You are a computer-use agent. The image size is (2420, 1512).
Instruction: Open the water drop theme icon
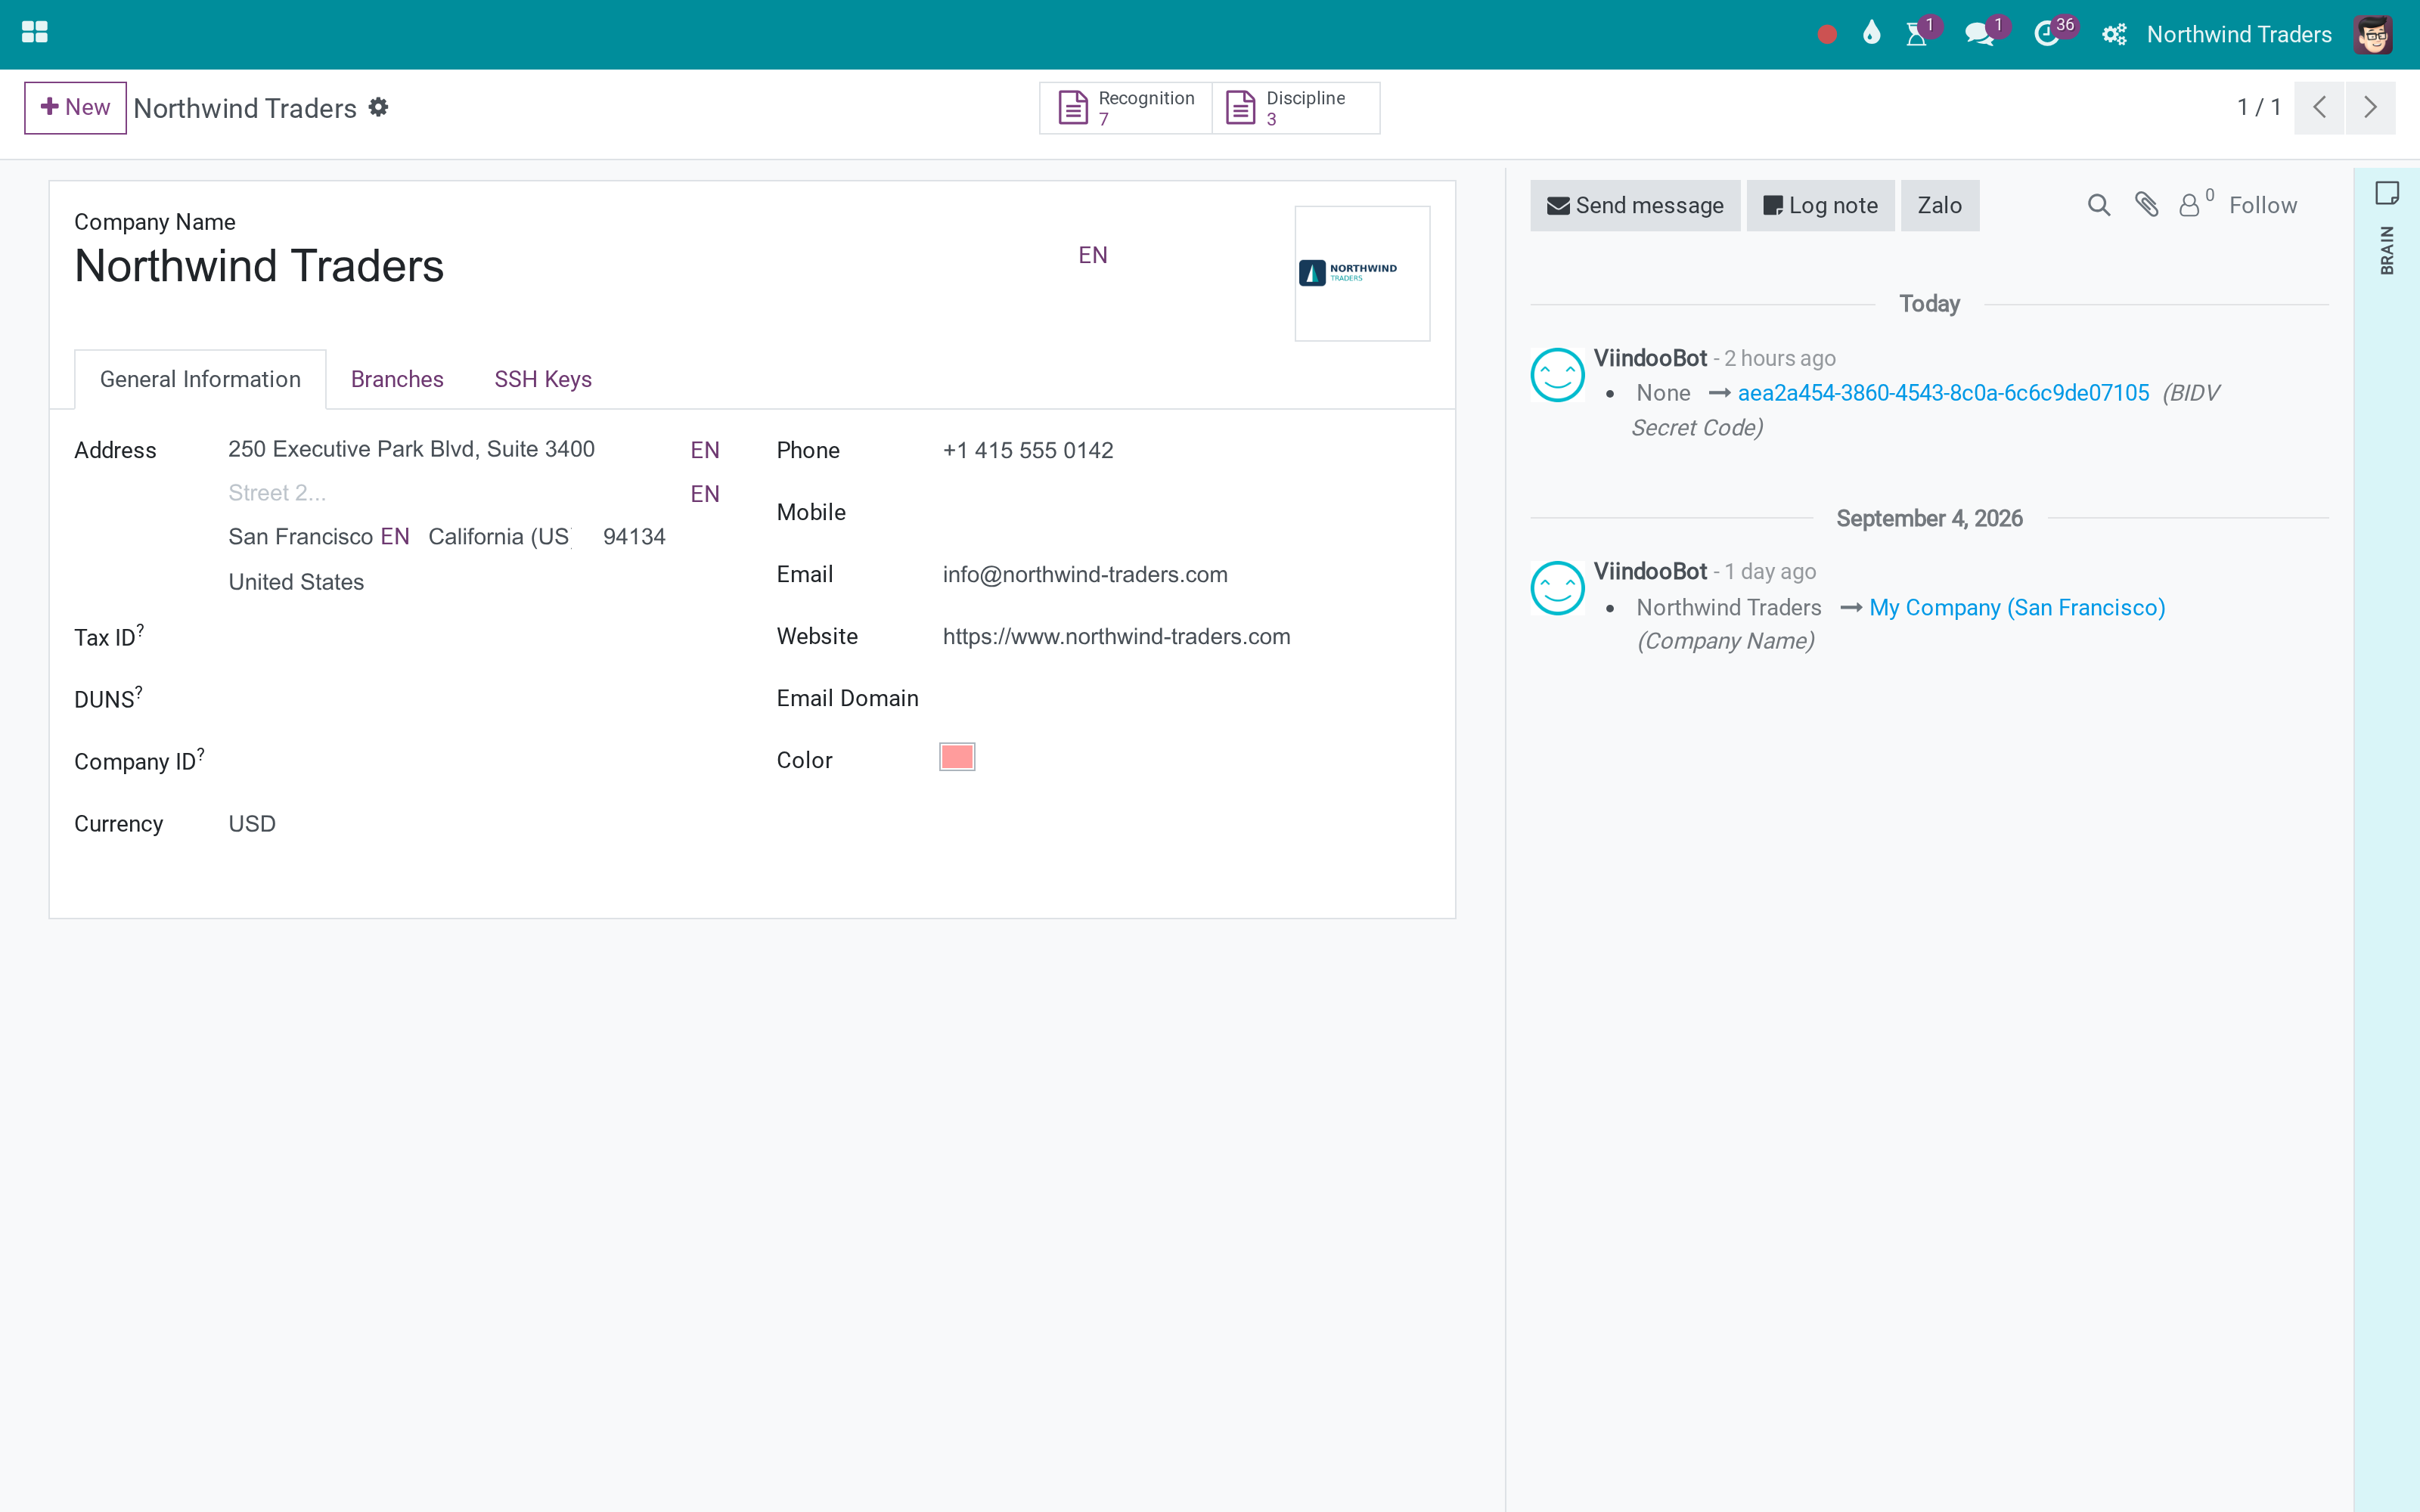[x=1871, y=34]
